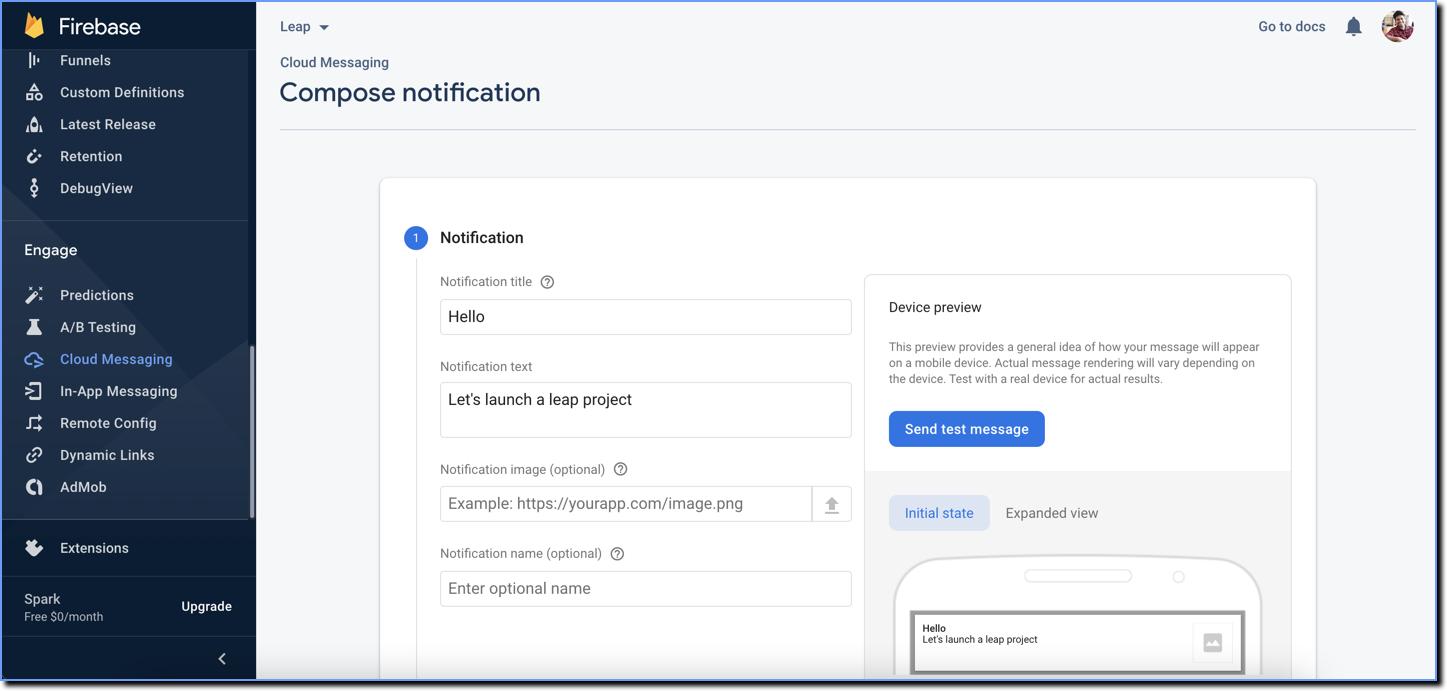Image resolution: width=1447 pixels, height=691 pixels.
Task: Click the DebugView icon in sidebar
Action: (x=34, y=188)
